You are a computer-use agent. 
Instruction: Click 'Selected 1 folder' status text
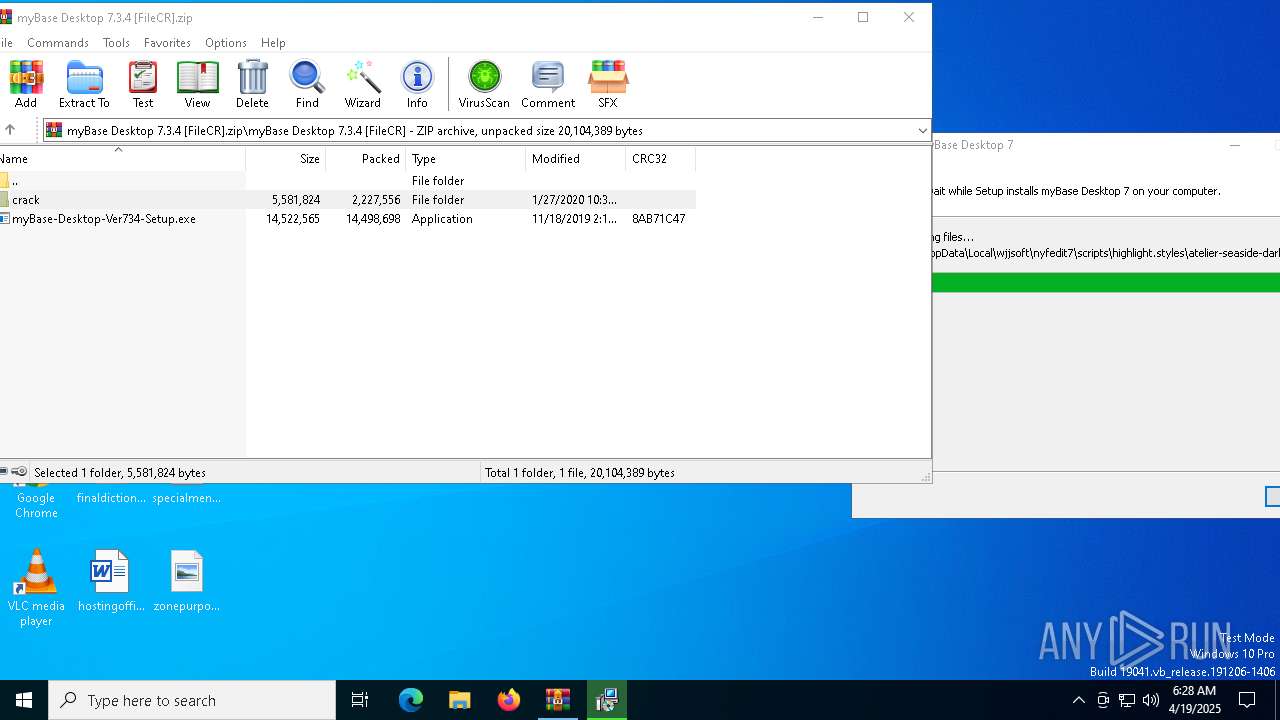tap(120, 473)
